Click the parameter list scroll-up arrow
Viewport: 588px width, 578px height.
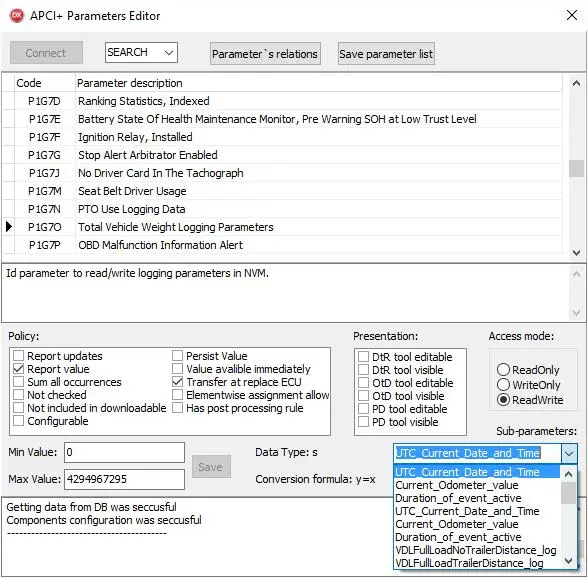point(576,83)
